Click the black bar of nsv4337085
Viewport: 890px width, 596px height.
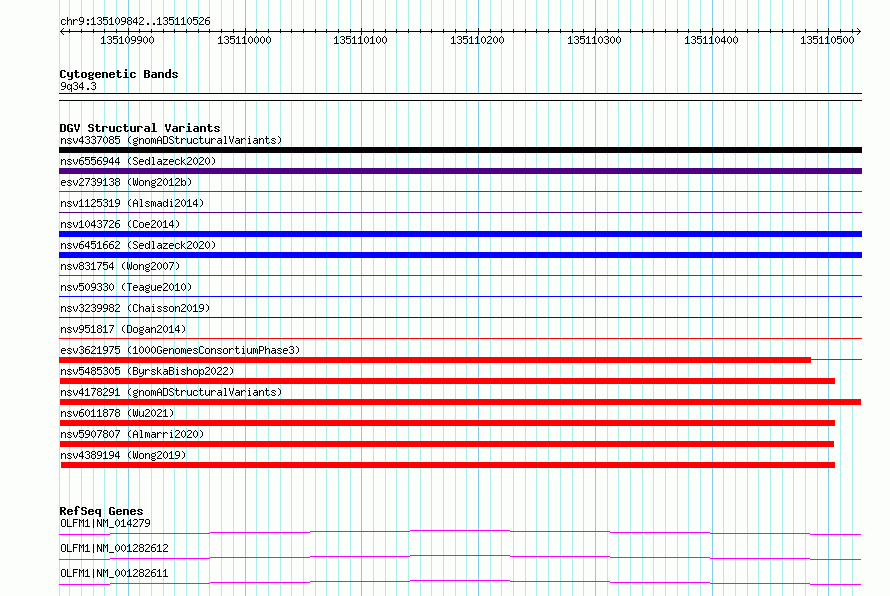(x=460, y=150)
